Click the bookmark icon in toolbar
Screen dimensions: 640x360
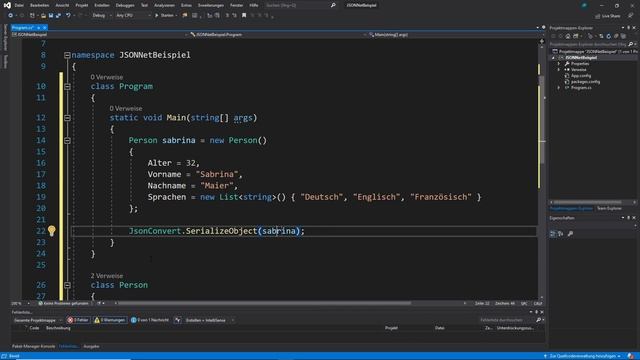pos(244,16)
